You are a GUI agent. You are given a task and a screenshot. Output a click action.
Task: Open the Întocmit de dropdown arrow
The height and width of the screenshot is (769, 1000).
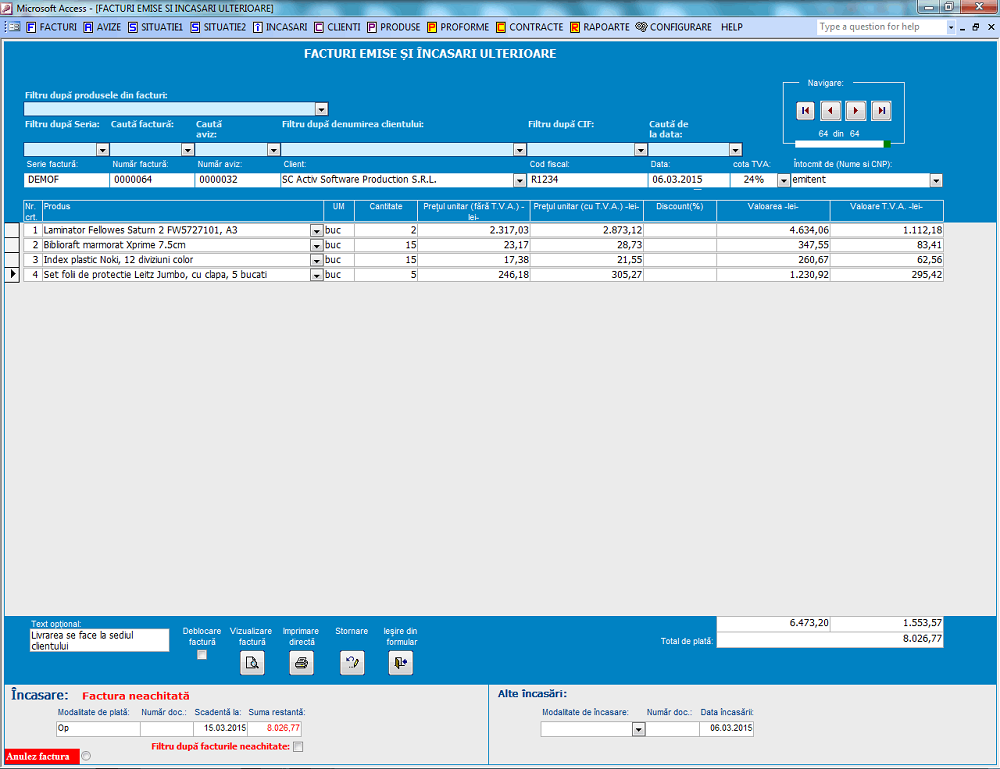(x=936, y=180)
